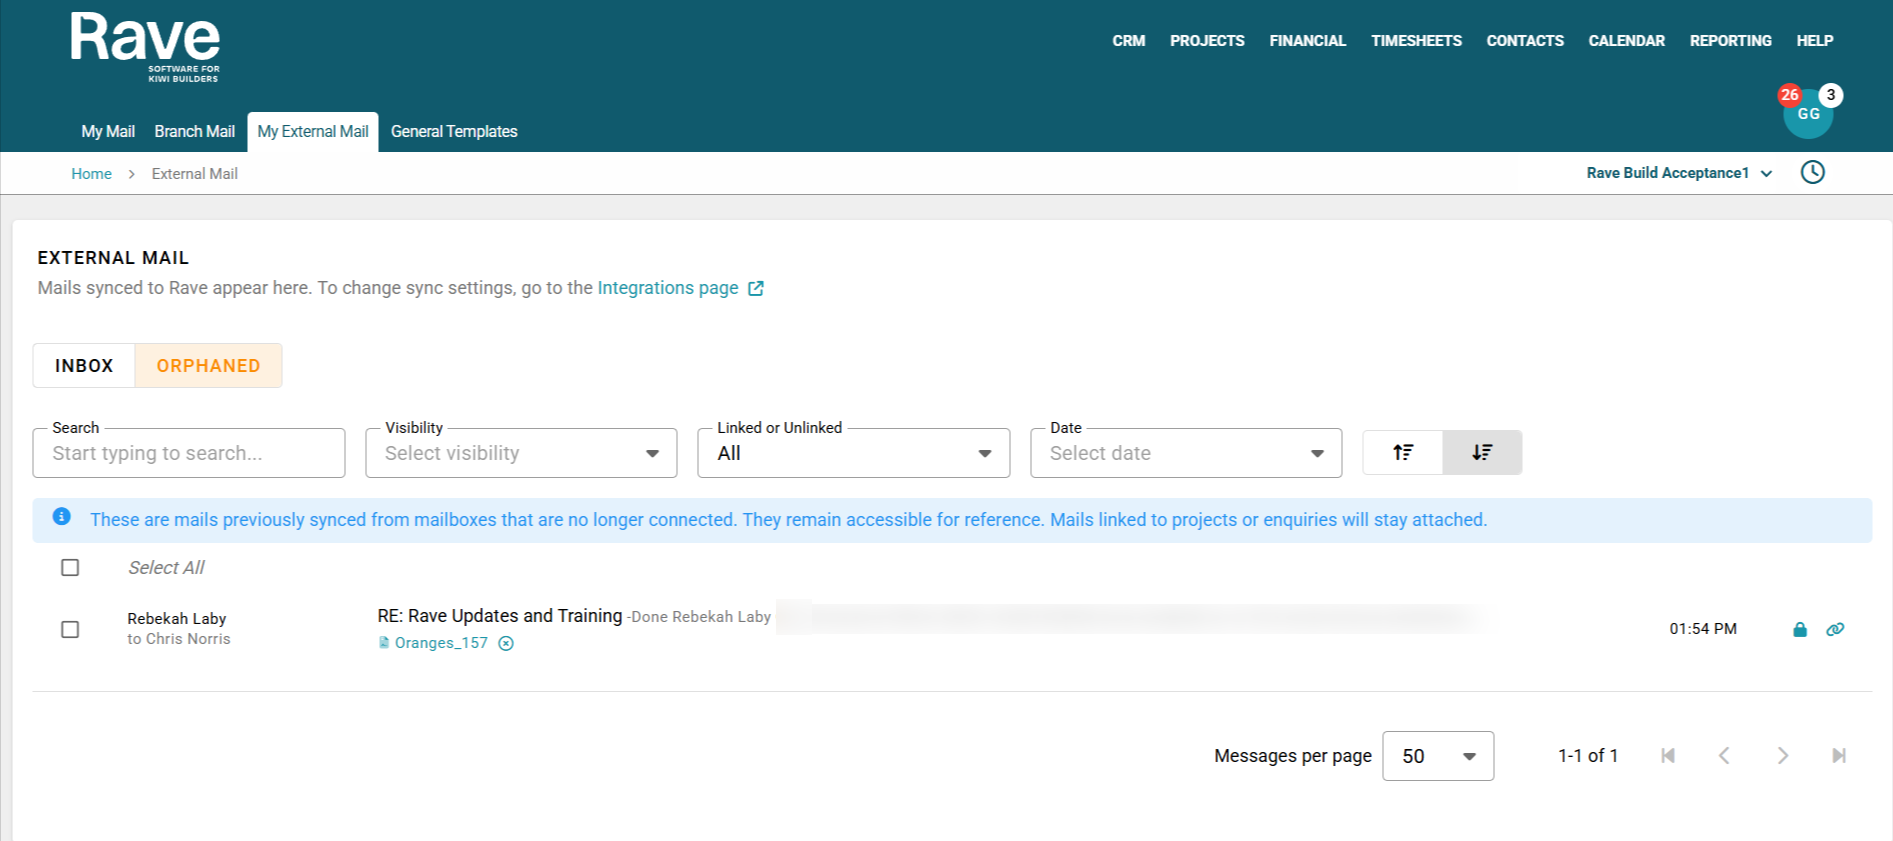1893x841 pixels.
Task: Go to the first page of messages
Action: pos(1668,756)
